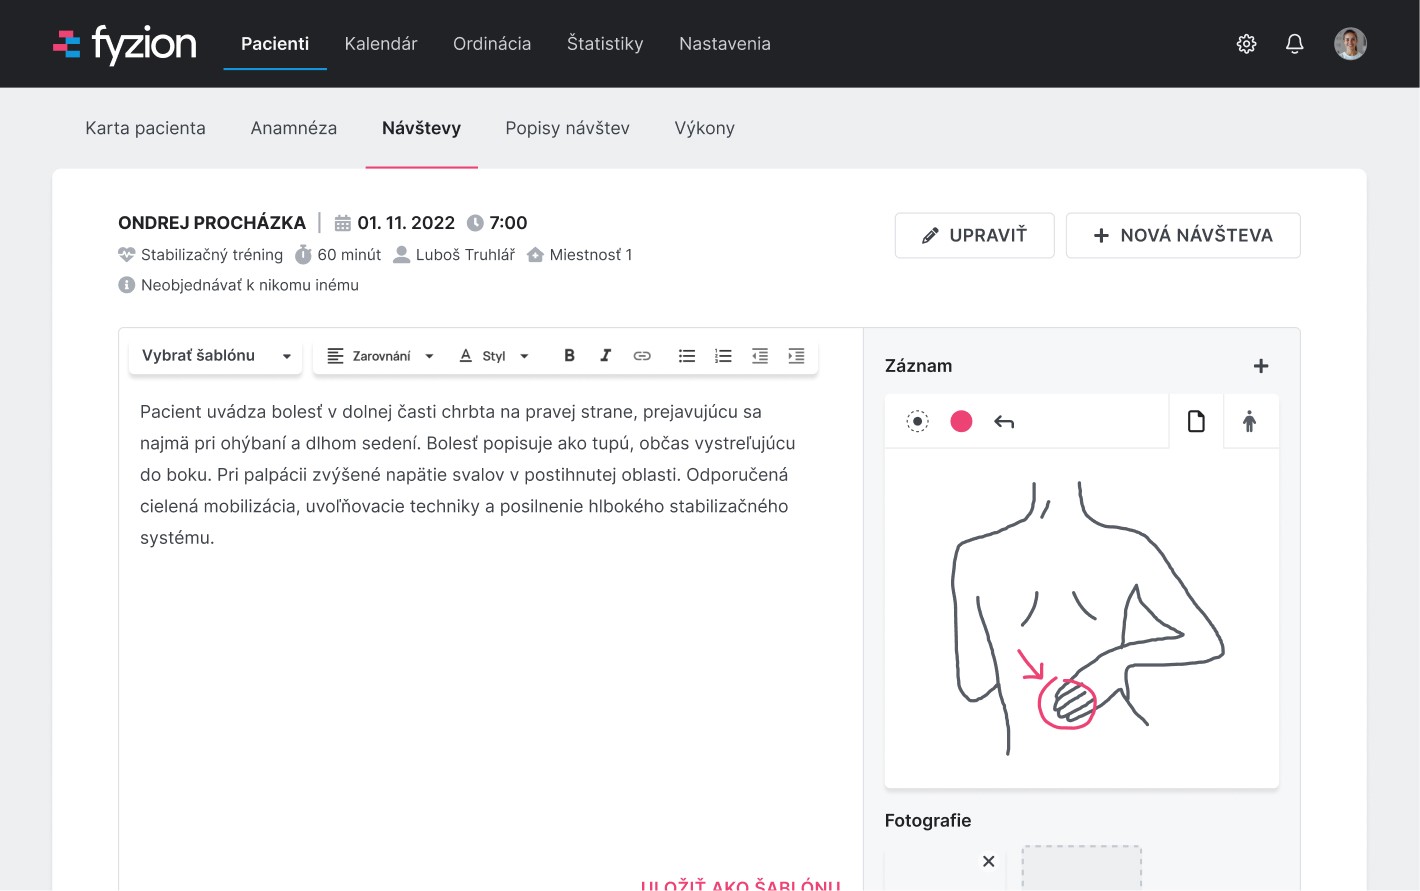Toggle italic formatting
The width and height of the screenshot is (1420, 891).
(x=605, y=356)
